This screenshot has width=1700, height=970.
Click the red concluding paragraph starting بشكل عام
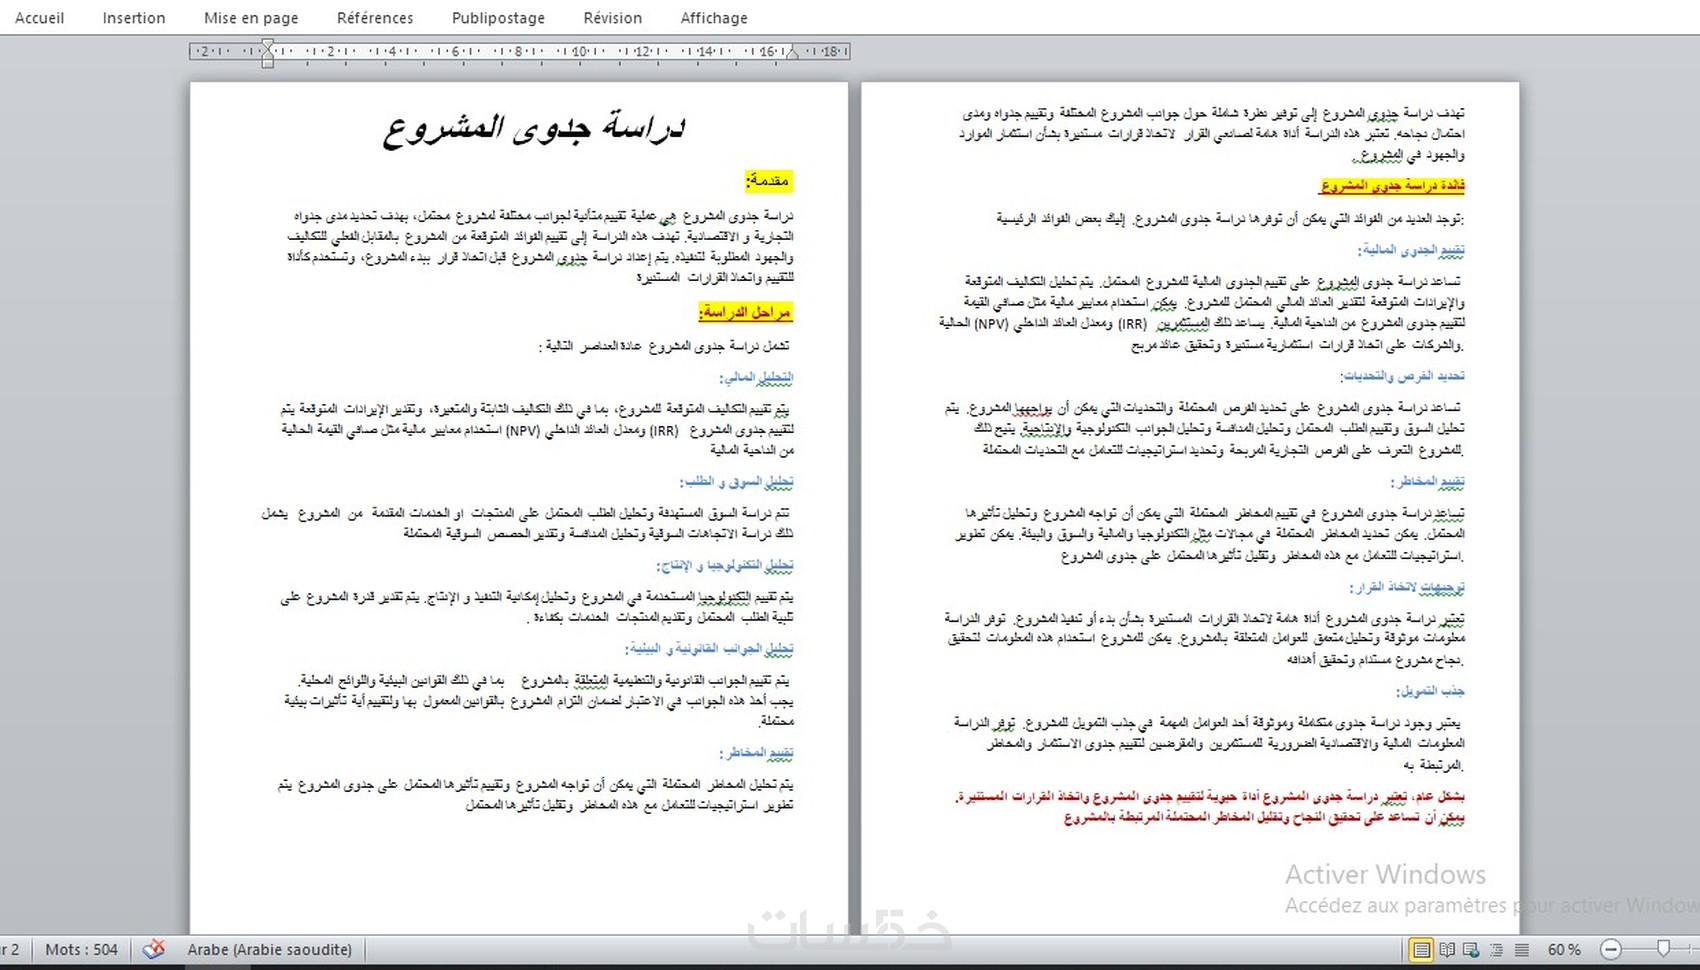pos(1210,807)
